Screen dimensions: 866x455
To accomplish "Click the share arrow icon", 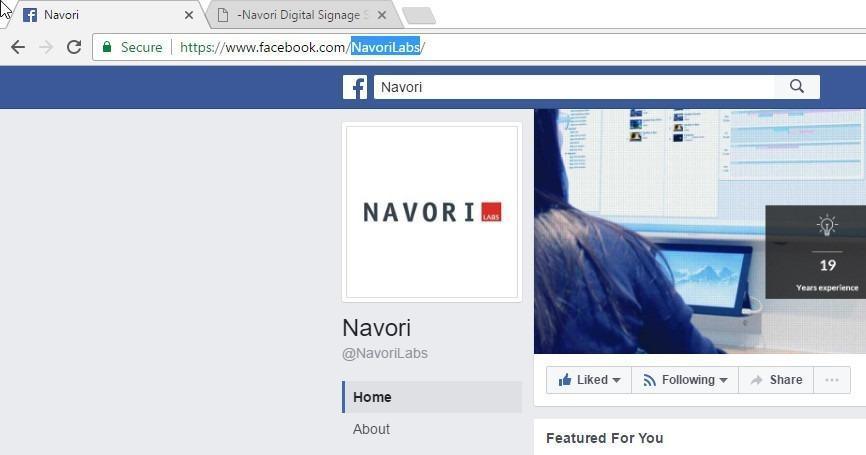I will coord(757,380).
